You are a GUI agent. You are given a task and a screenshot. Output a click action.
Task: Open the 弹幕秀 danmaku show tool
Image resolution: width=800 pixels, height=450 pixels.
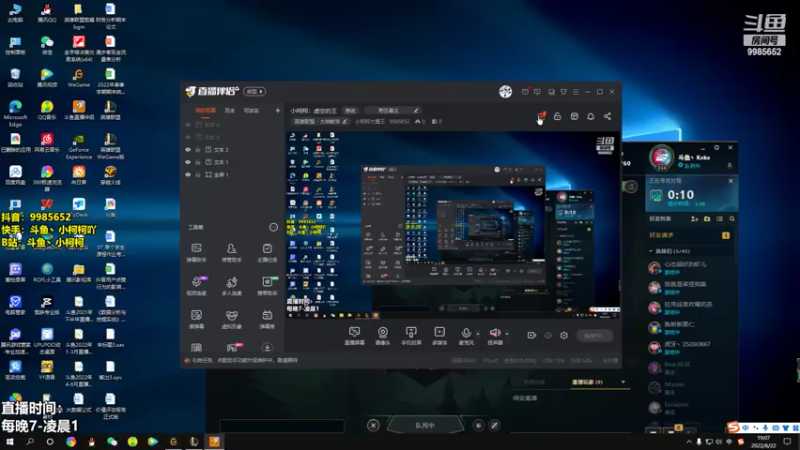(x=267, y=319)
